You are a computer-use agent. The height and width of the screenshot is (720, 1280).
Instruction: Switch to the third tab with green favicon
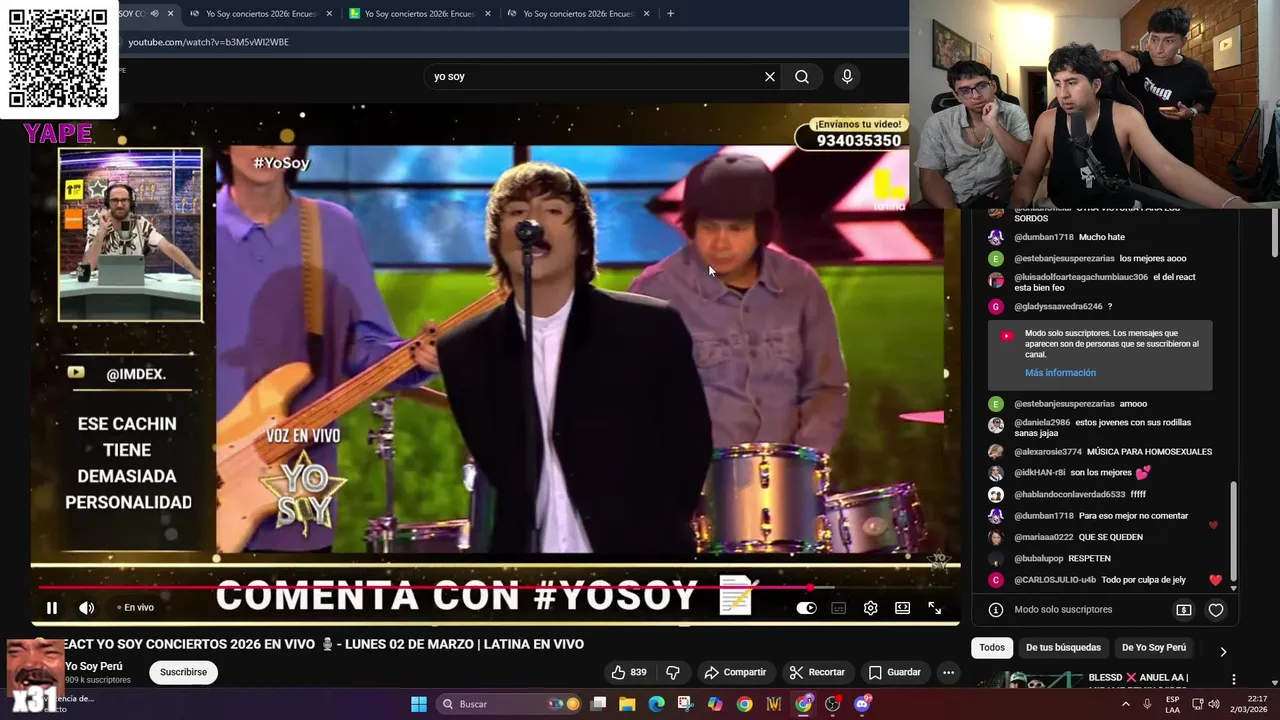(x=420, y=14)
